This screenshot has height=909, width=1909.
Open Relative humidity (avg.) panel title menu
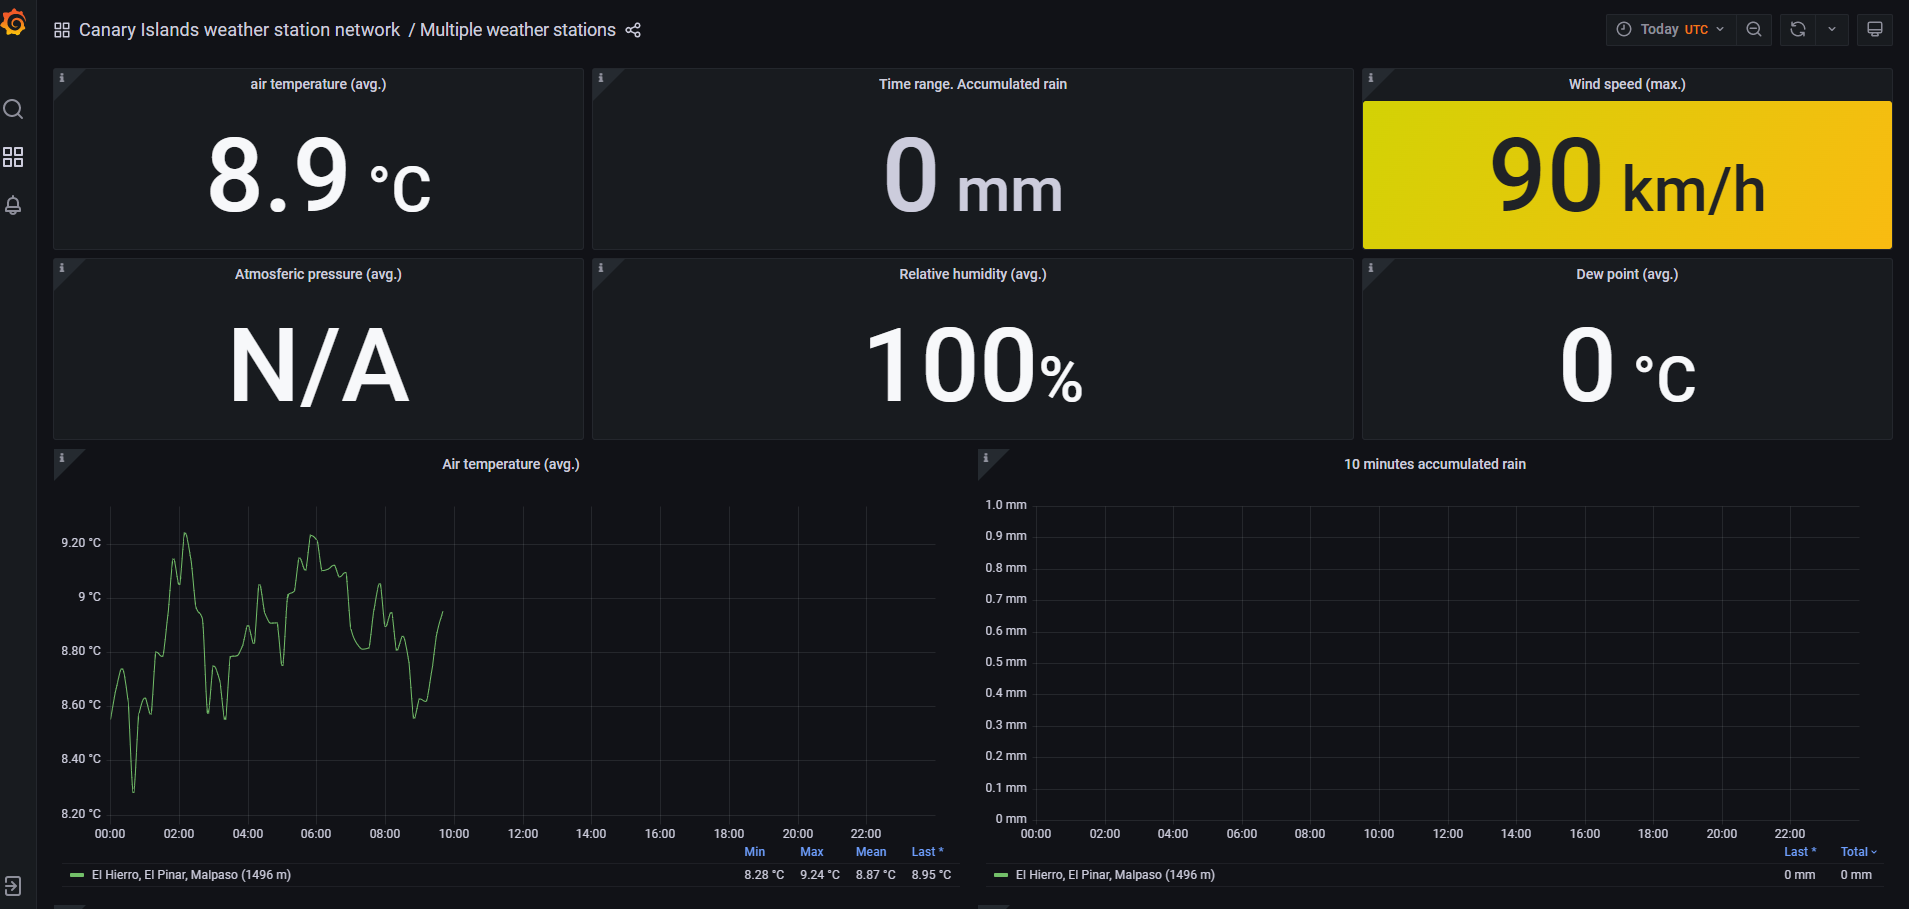973,274
